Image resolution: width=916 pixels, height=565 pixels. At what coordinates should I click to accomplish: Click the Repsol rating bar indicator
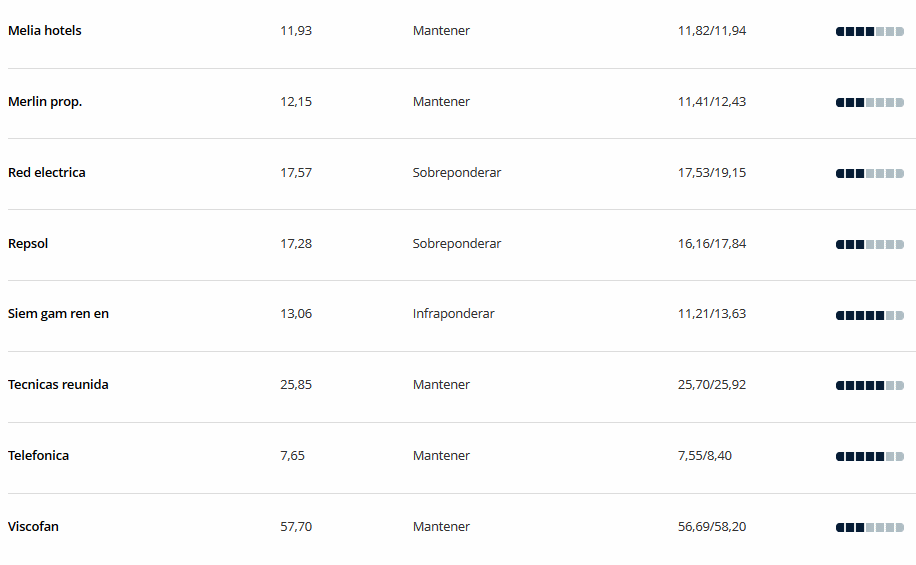[870, 245]
